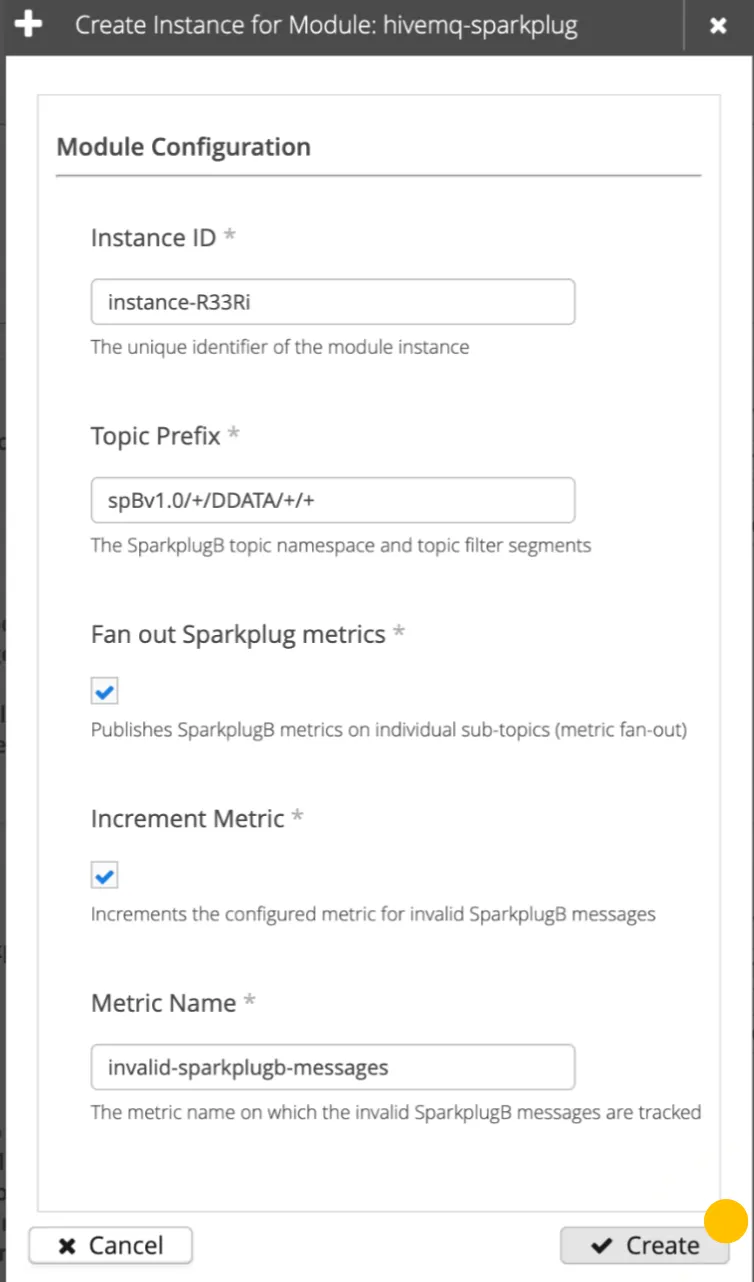Click the dialog title mentioning hivemq-sparkplug
The width and height of the screenshot is (754, 1282).
[326, 25]
